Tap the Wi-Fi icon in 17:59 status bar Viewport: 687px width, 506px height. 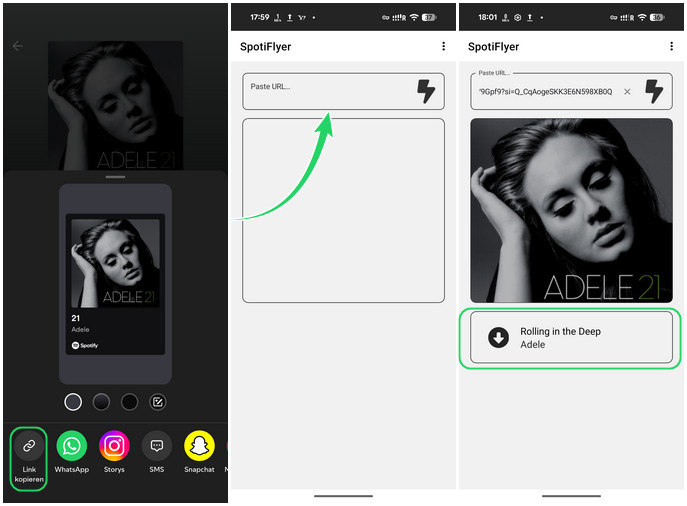[414, 17]
